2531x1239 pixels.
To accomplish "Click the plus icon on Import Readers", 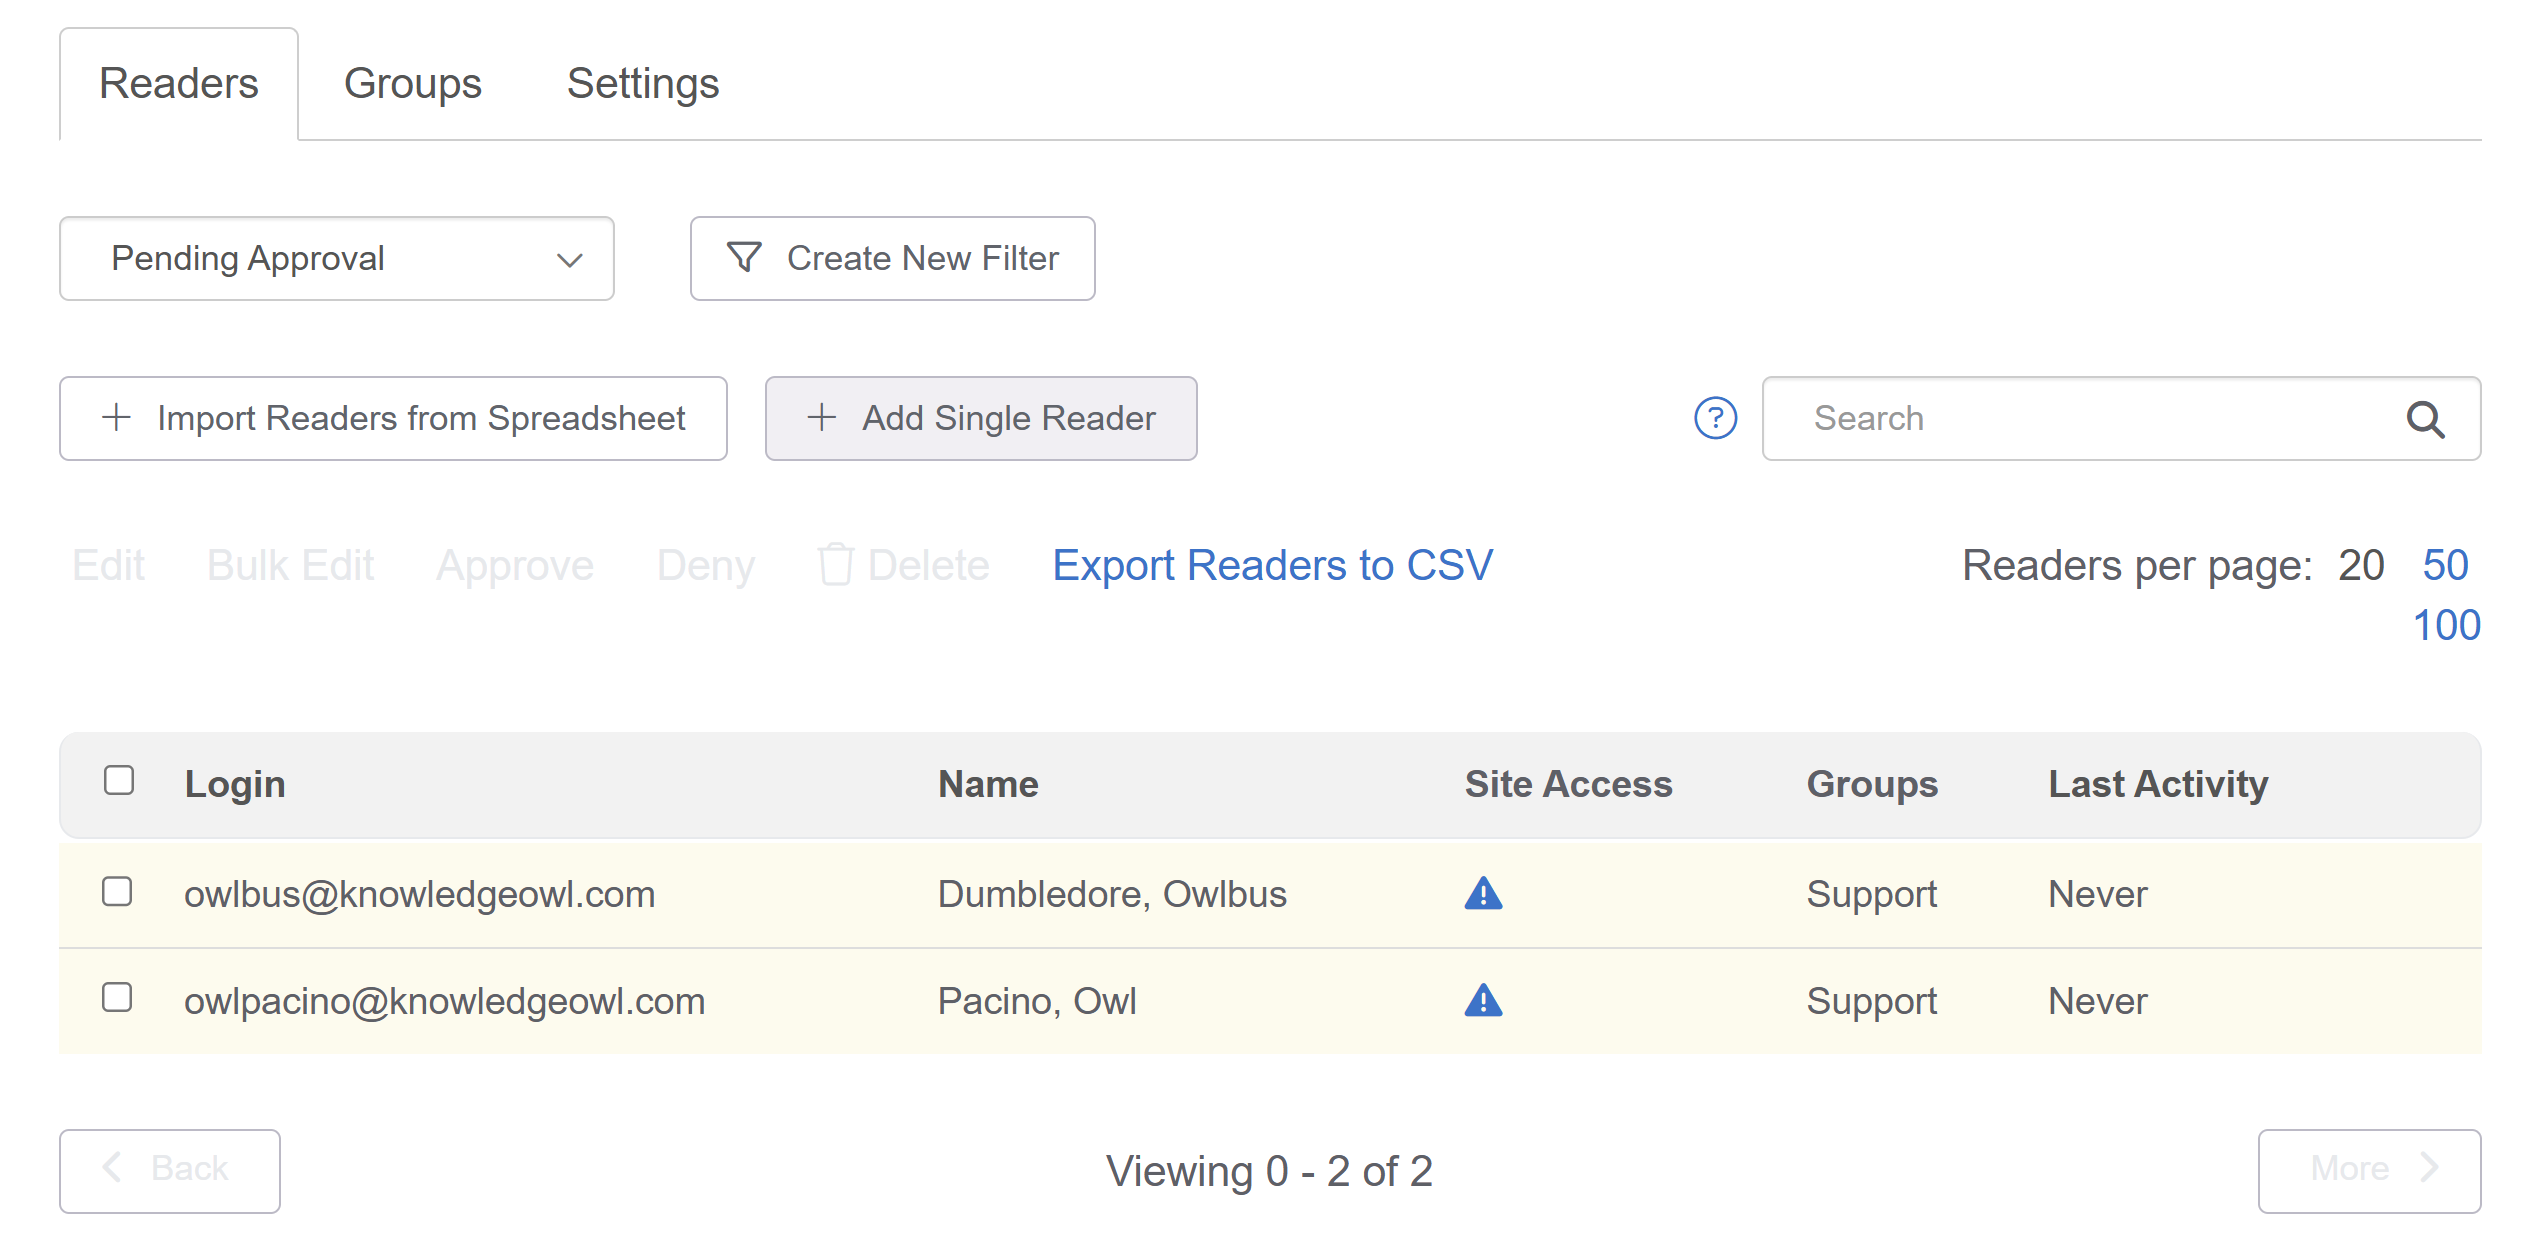I will coord(117,418).
